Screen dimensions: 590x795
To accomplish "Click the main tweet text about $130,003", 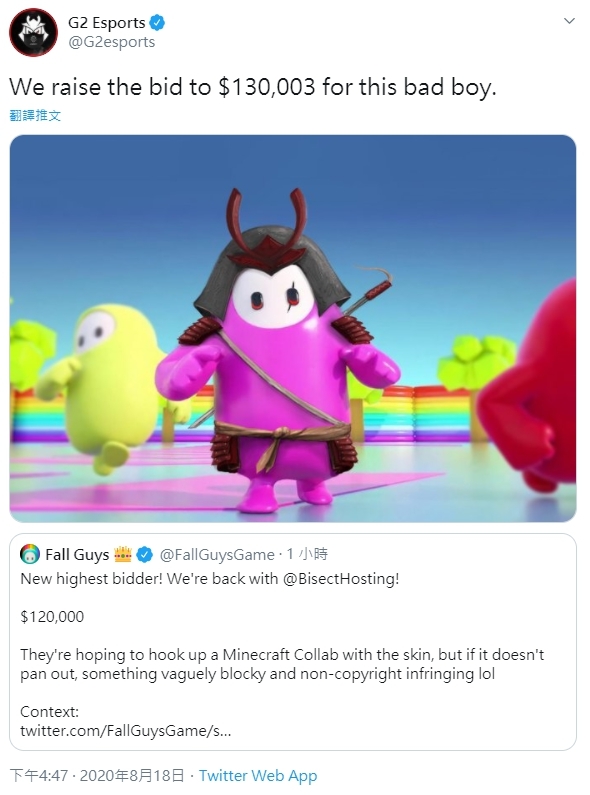I will pos(252,87).
